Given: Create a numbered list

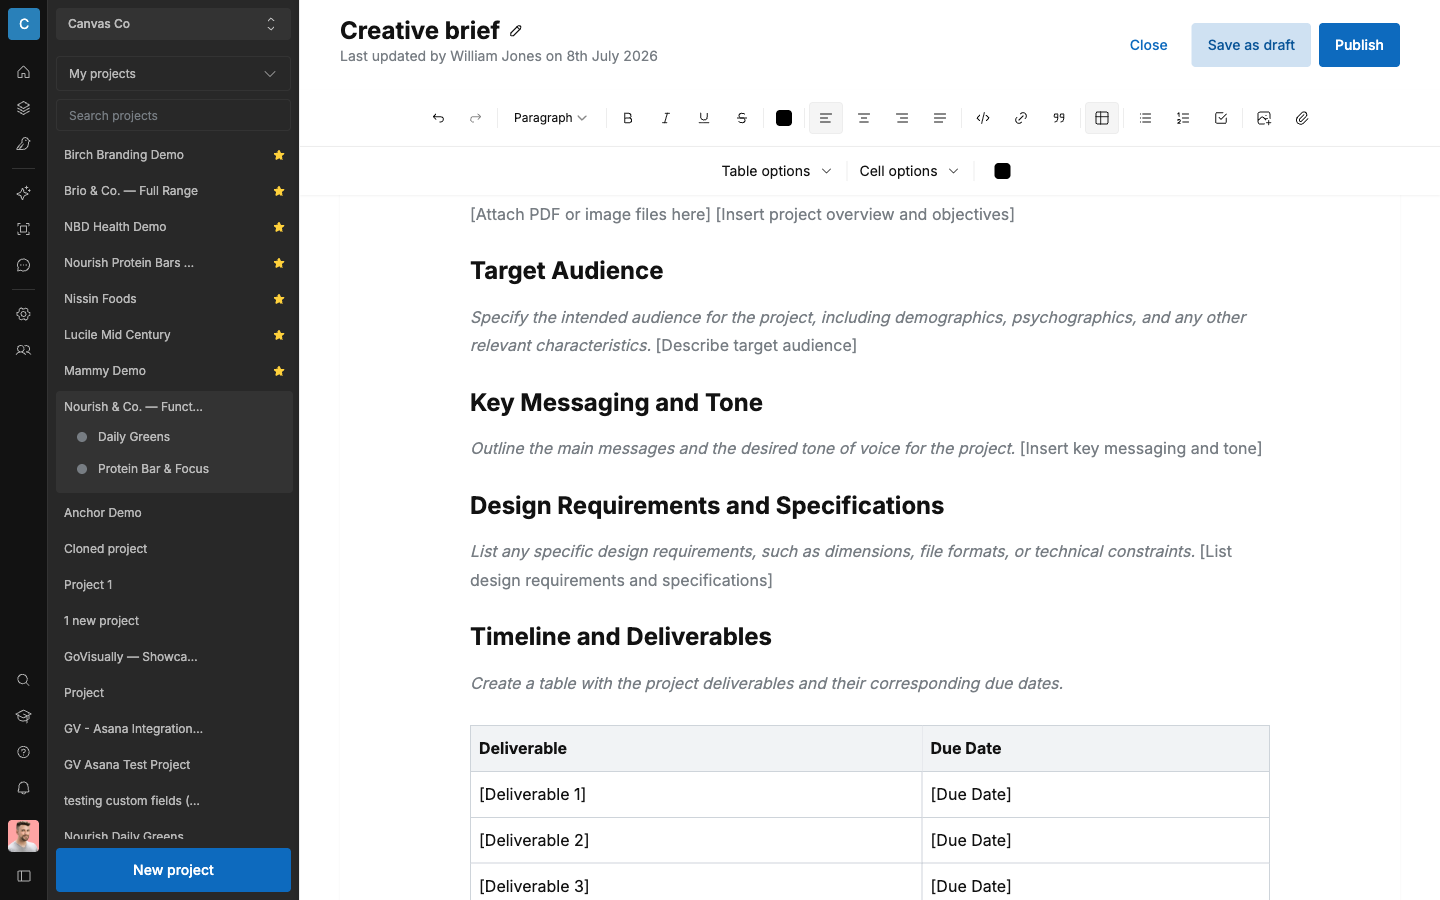Looking at the screenshot, I should pos(1183,118).
